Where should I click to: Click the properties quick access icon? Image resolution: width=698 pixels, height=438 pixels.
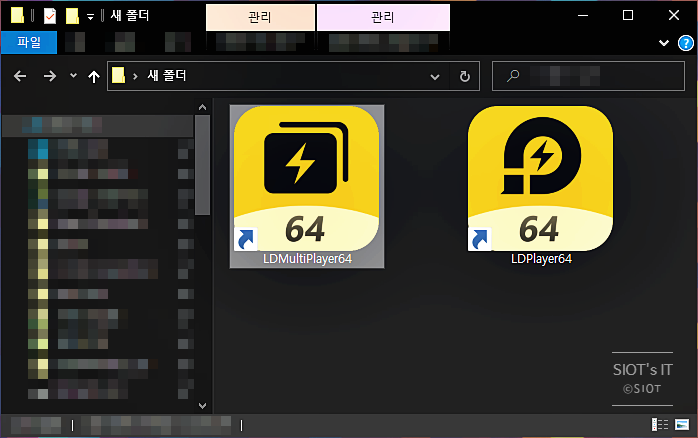point(50,16)
